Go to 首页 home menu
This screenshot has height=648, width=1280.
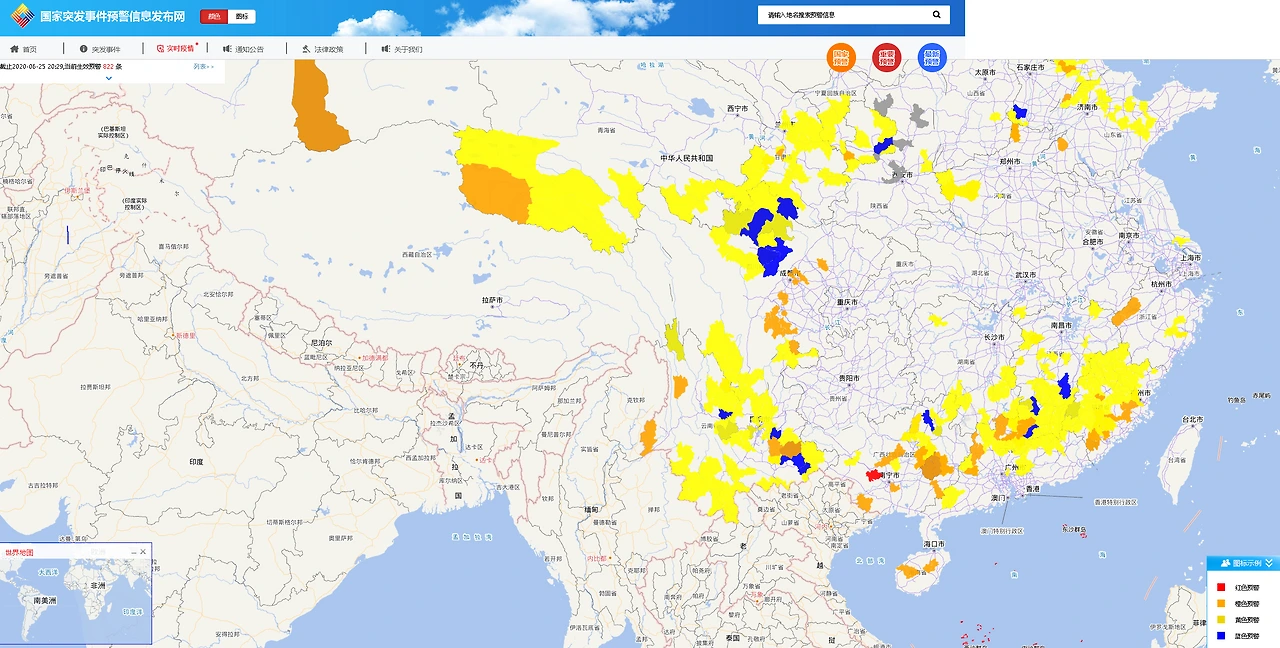(x=23, y=49)
